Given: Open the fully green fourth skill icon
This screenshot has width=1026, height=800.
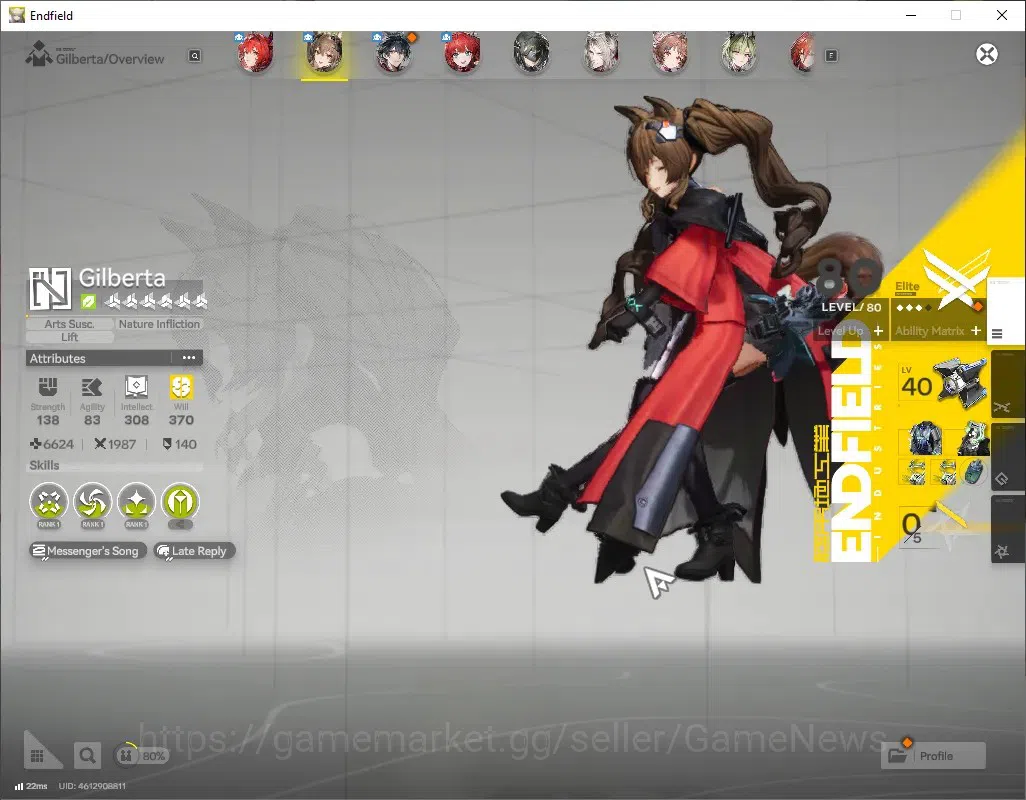Looking at the screenshot, I should tap(180, 502).
